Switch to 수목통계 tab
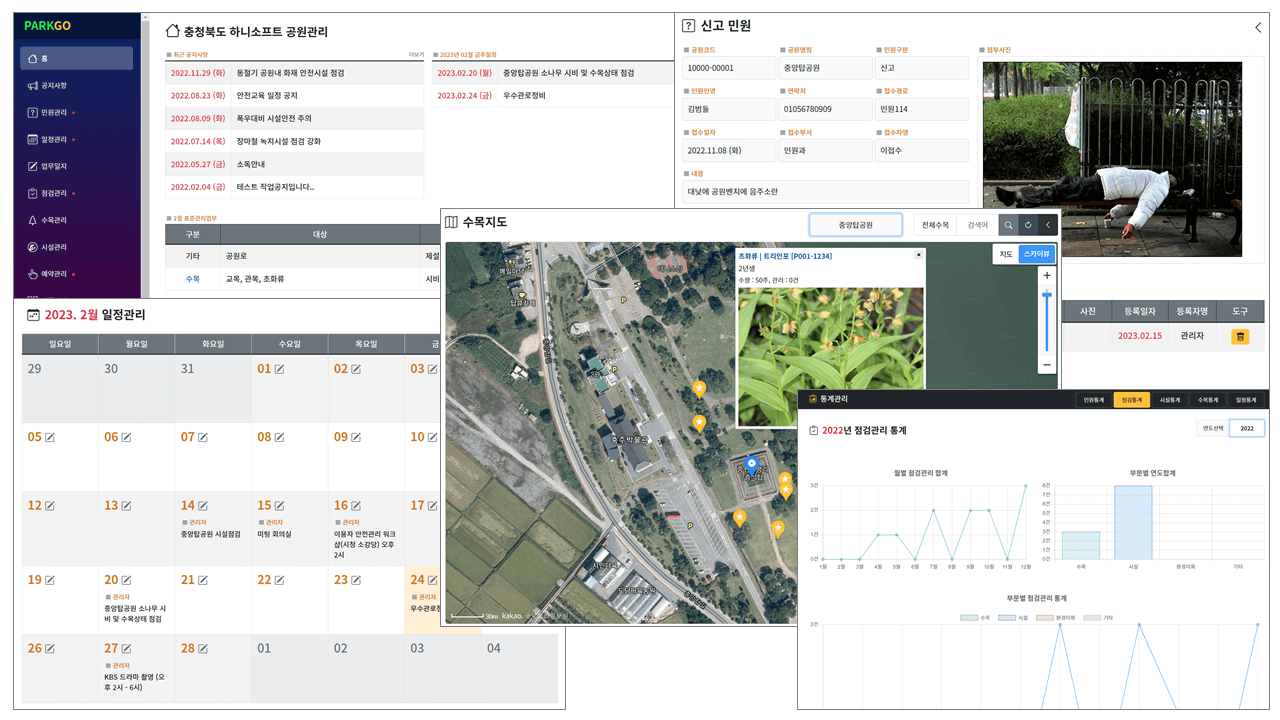This screenshot has height=720, width=1280. [x=1208, y=400]
